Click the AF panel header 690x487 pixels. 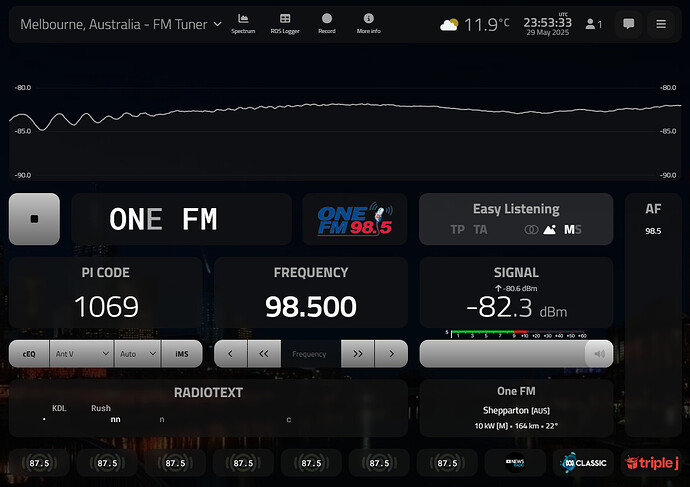(653, 209)
